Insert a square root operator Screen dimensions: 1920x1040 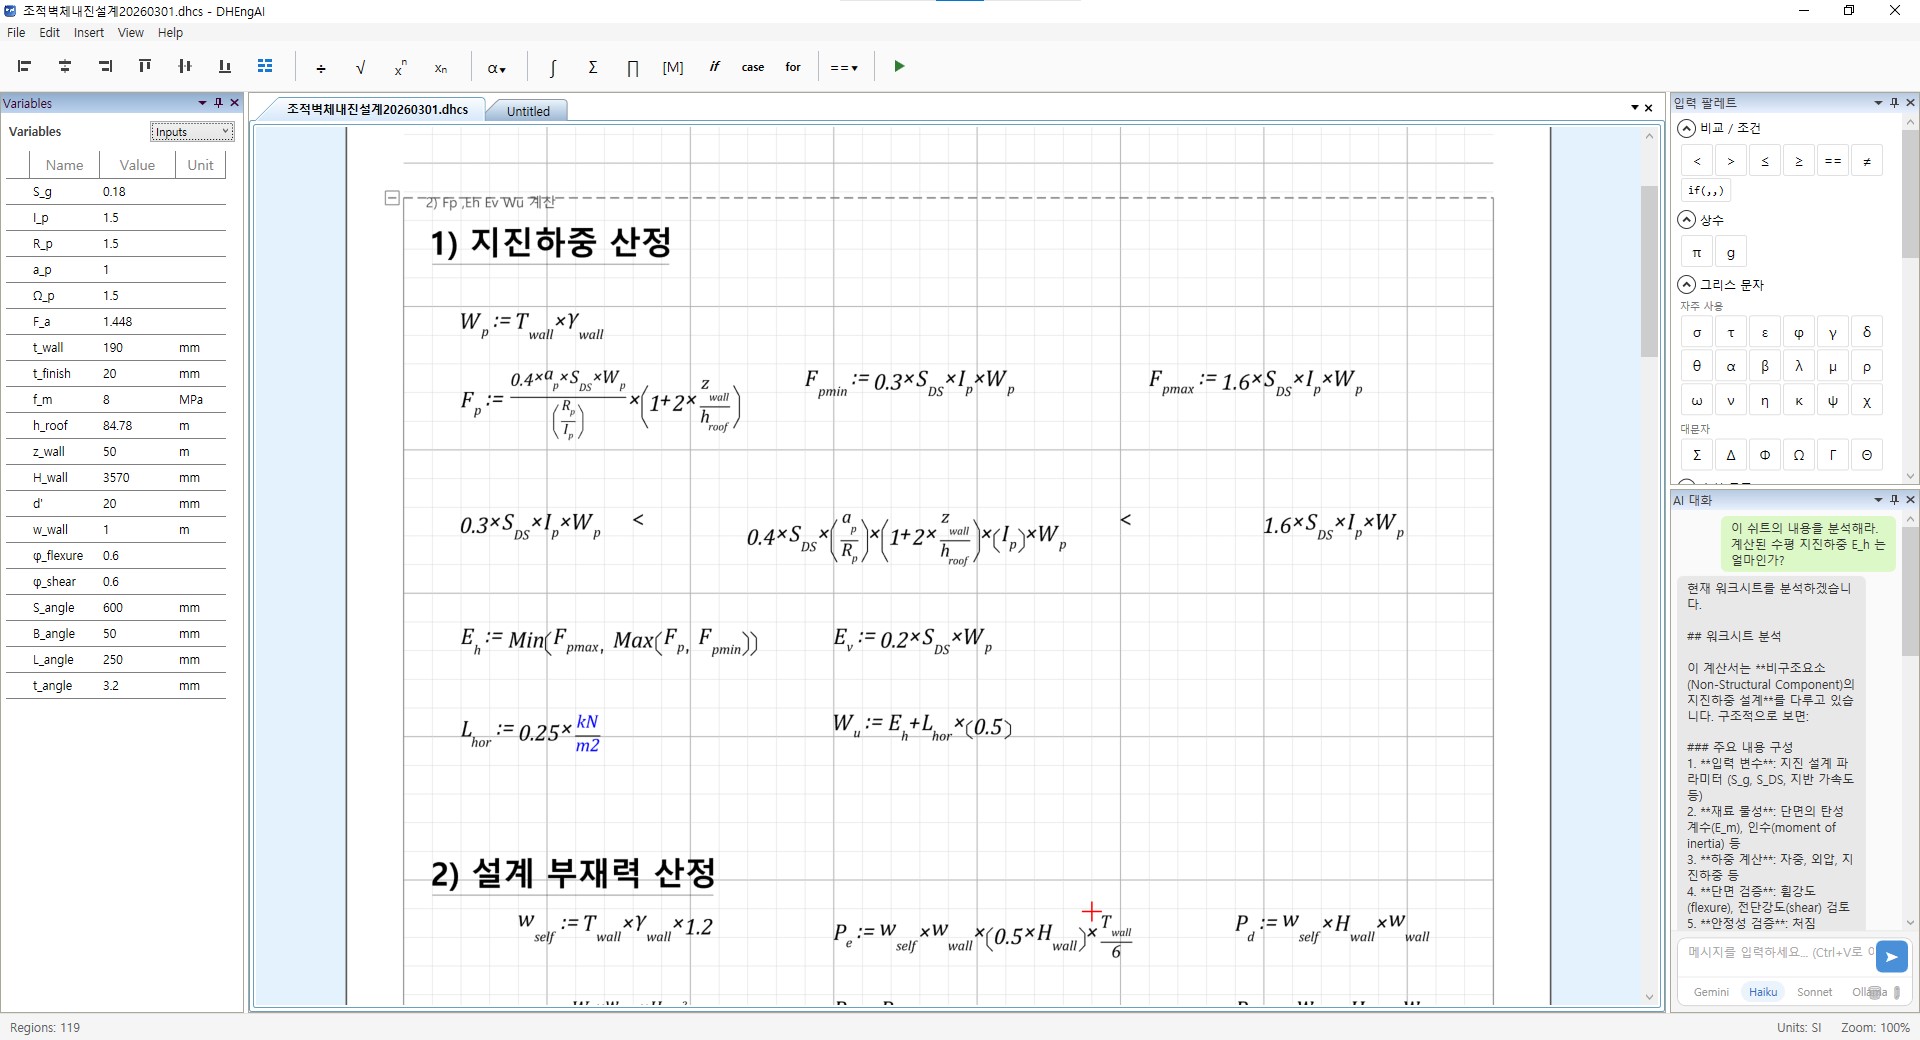pos(360,67)
